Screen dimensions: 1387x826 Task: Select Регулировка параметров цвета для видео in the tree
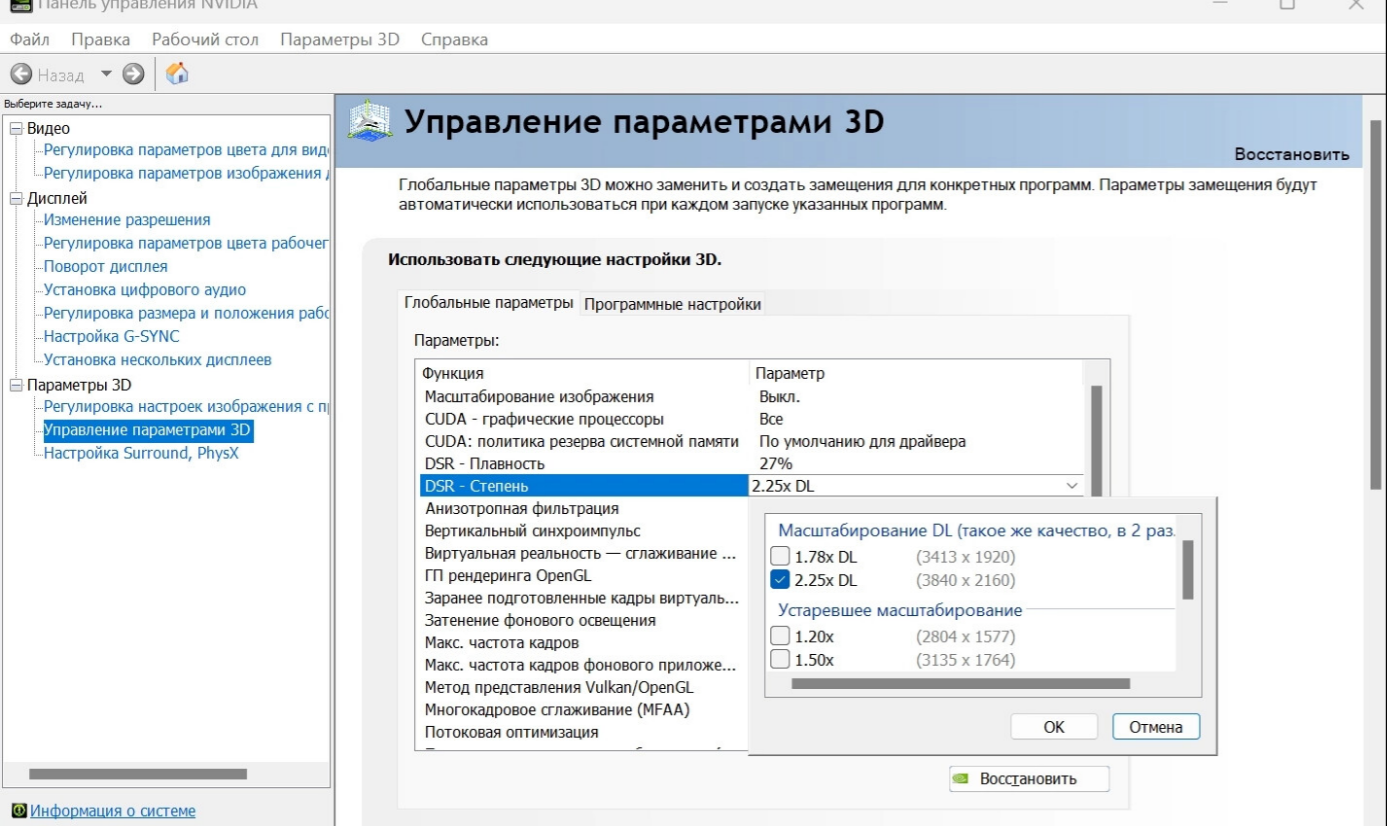point(186,150)
